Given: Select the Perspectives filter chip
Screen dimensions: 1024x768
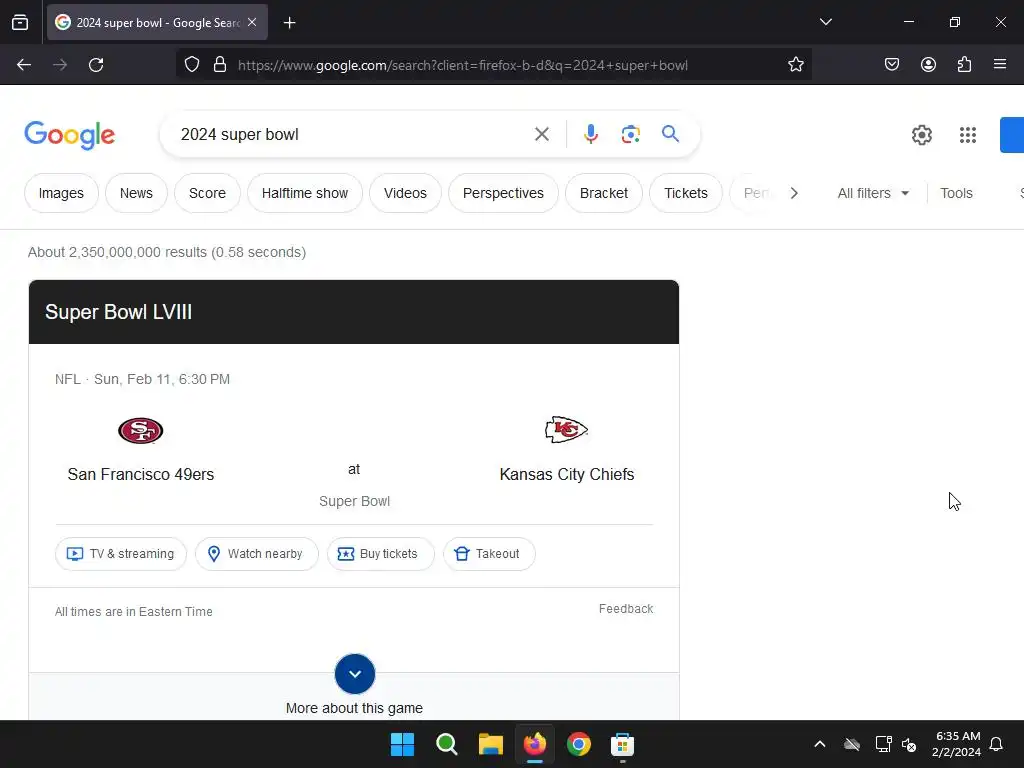Looking at the screenshot, I should pos(504,193).
